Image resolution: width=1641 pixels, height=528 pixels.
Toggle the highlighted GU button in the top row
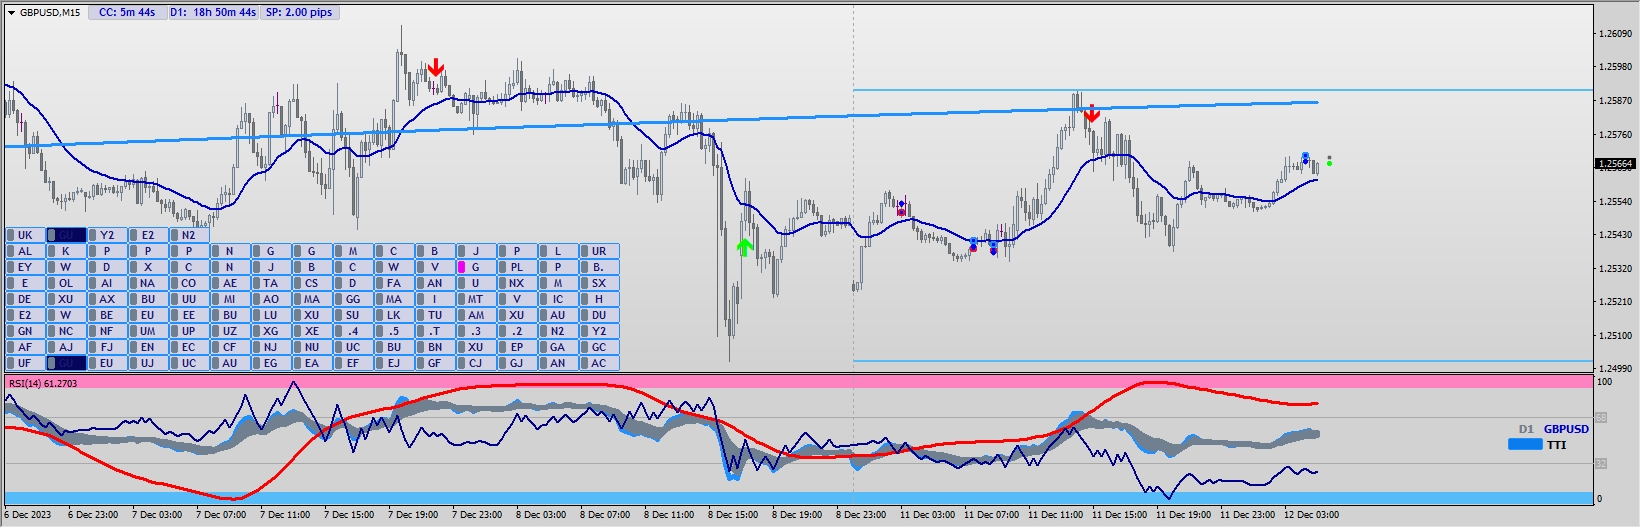[66, 235]
